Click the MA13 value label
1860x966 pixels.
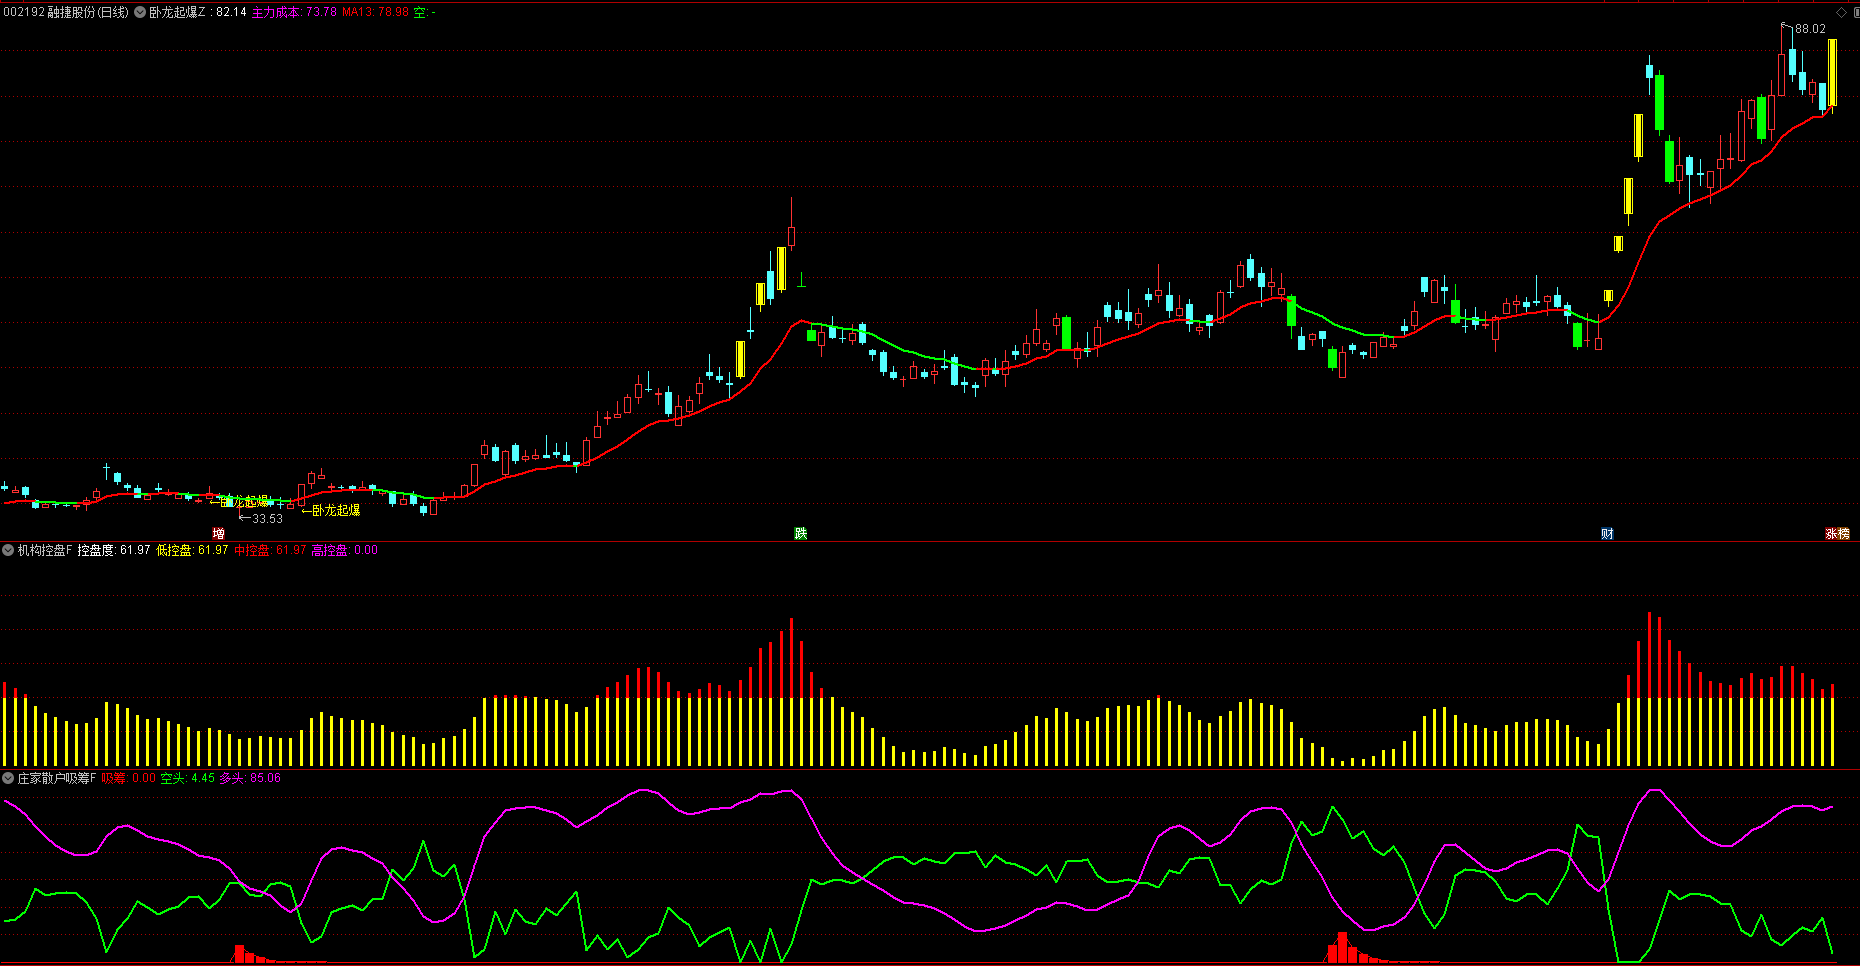(x=375, y=13)
